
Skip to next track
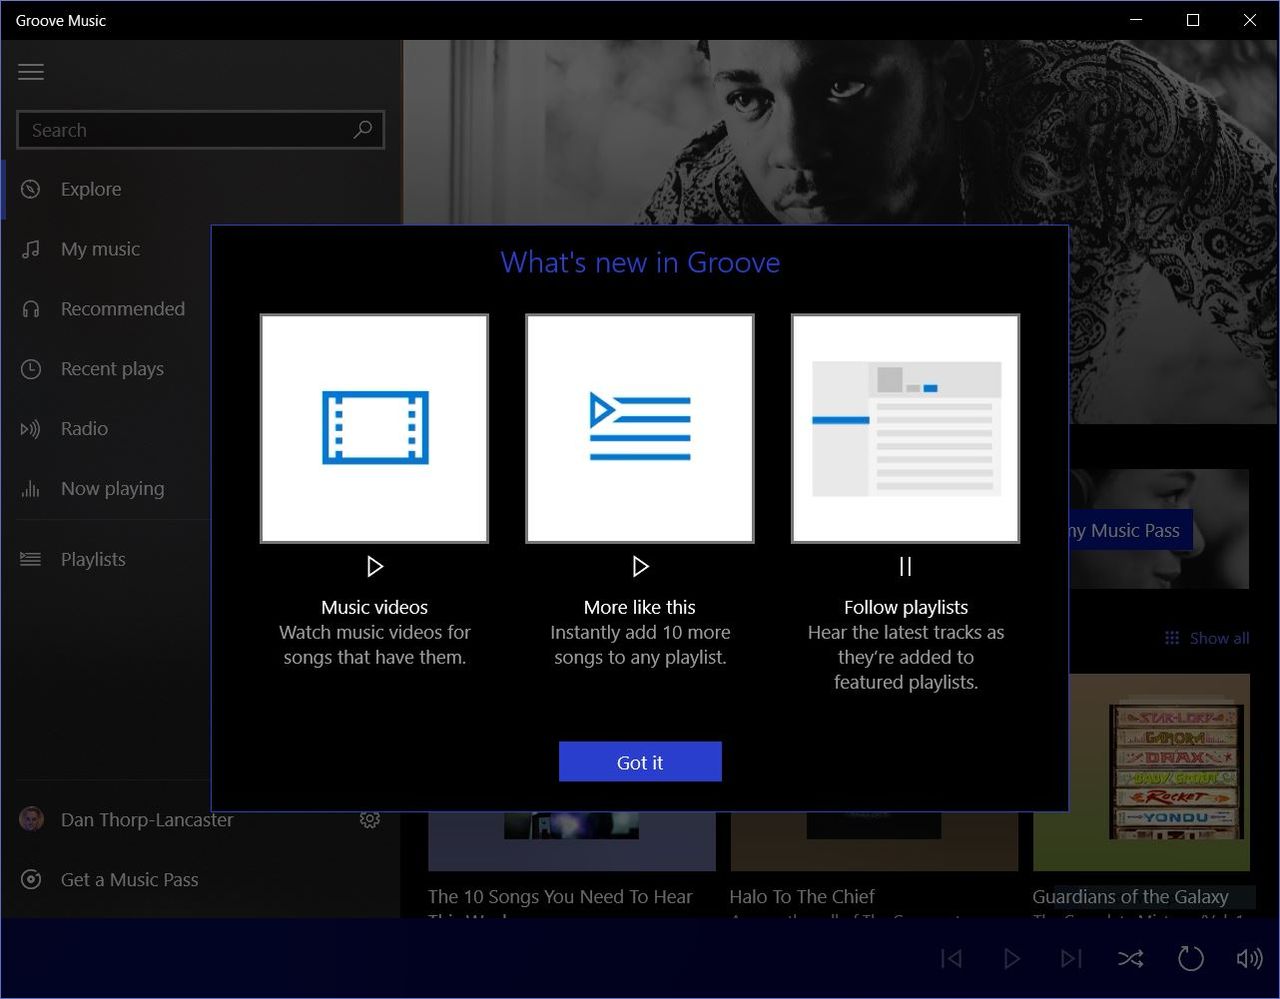click(x=1071, y=959)
